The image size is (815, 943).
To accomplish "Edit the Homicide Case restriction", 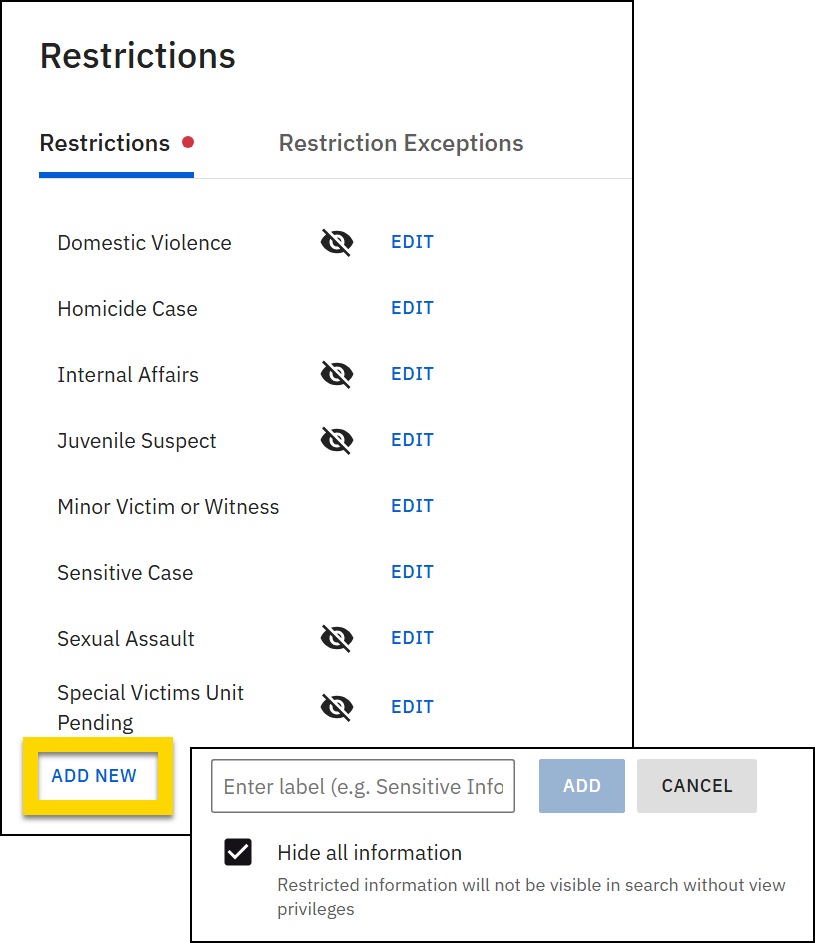I will (x=412, y=308).
